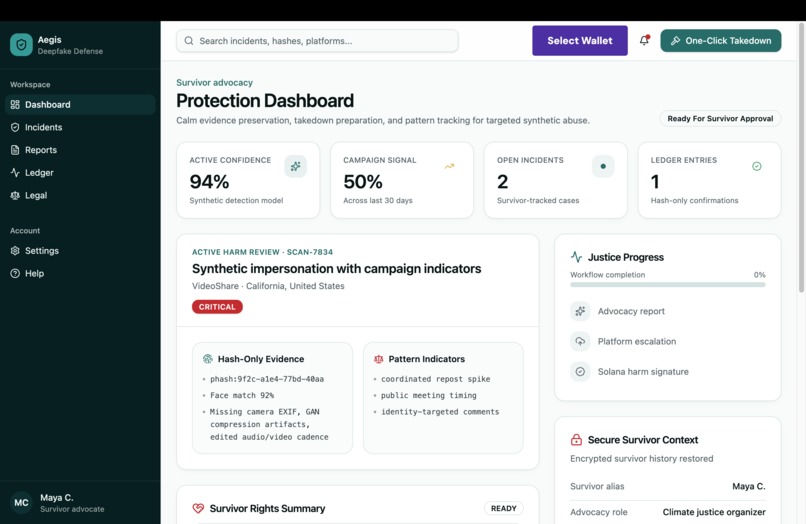Select the Solana harm signature step text
The width and height of the screenshot is (806, 524).
click(643, 372)
